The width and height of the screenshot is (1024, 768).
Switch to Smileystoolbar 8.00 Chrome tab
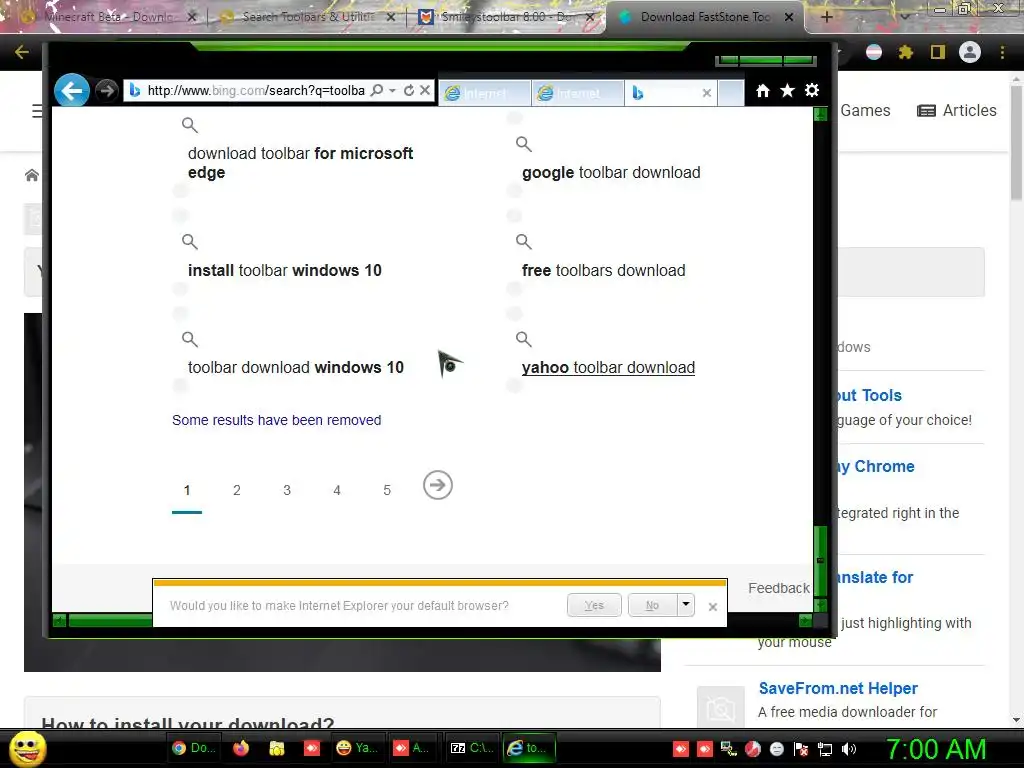click(x=506, y=17)
